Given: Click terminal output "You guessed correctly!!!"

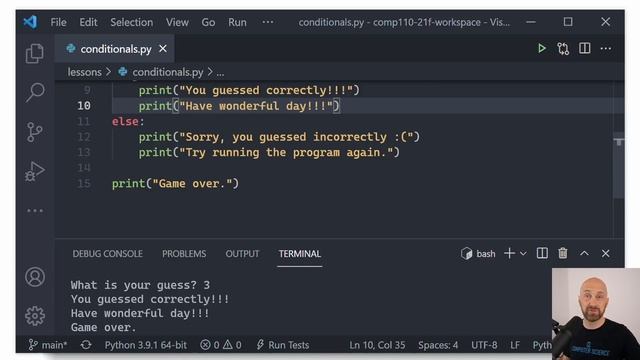Looking at the screenshot, I should 150,299.
